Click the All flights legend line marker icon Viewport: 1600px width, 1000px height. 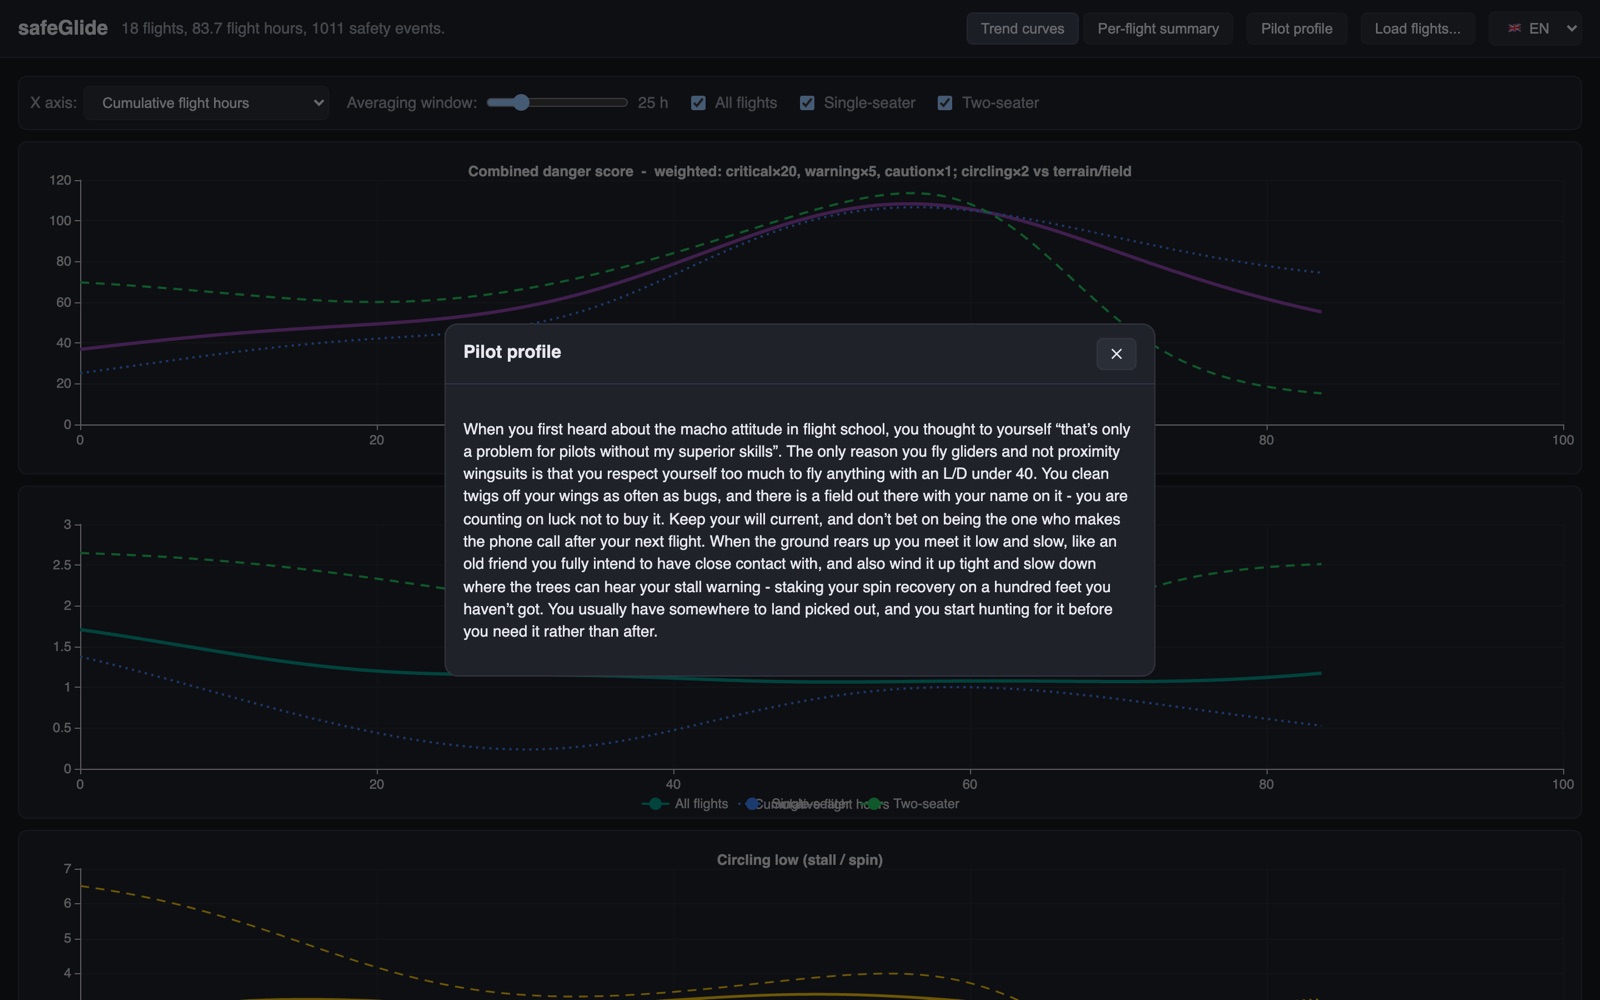655,804
